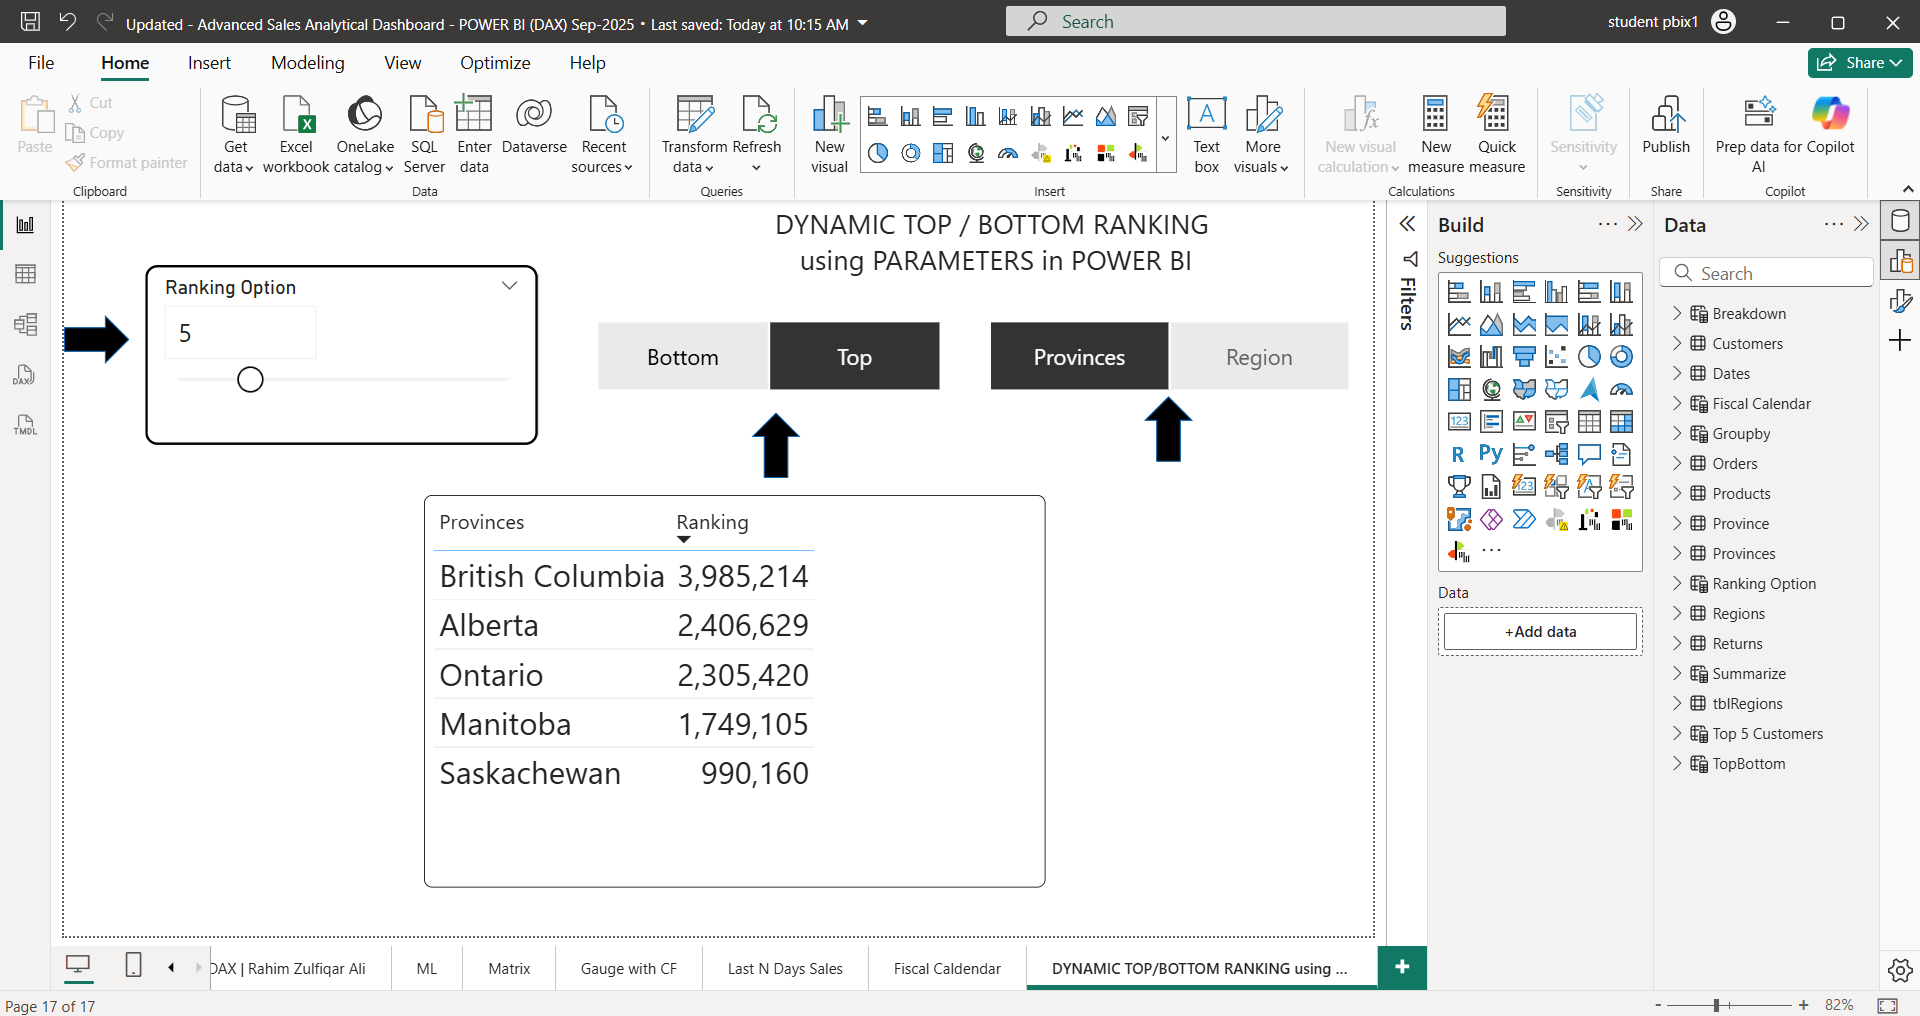Screen dimensions: 1920x1016
Task: Select the Pie chart visual icon
Action: click(x=878, y=152)
